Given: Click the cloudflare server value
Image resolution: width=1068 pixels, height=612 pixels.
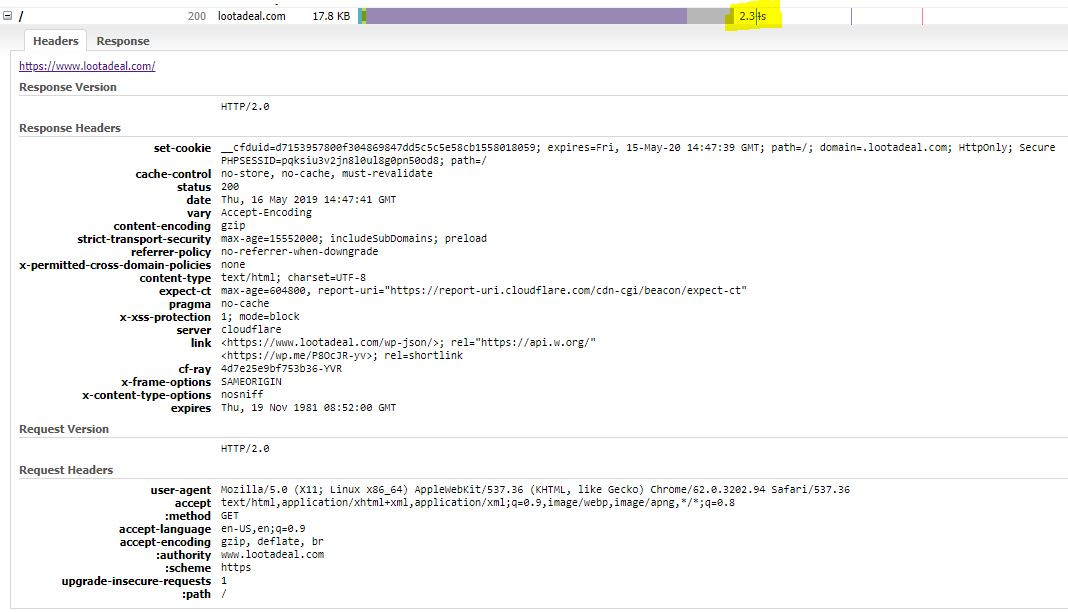Looking at the screenshot, I should pyautogui.click(x=251, y=329).
